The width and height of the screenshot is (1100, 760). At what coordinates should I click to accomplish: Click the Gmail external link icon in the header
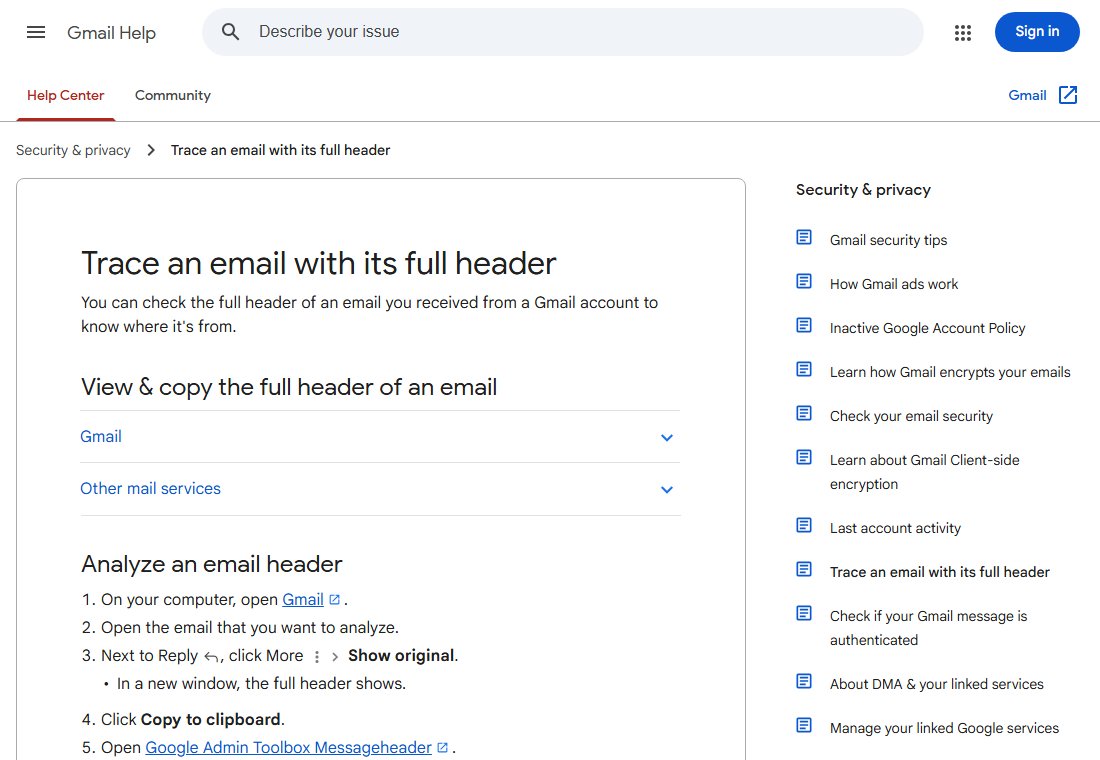1068,95
